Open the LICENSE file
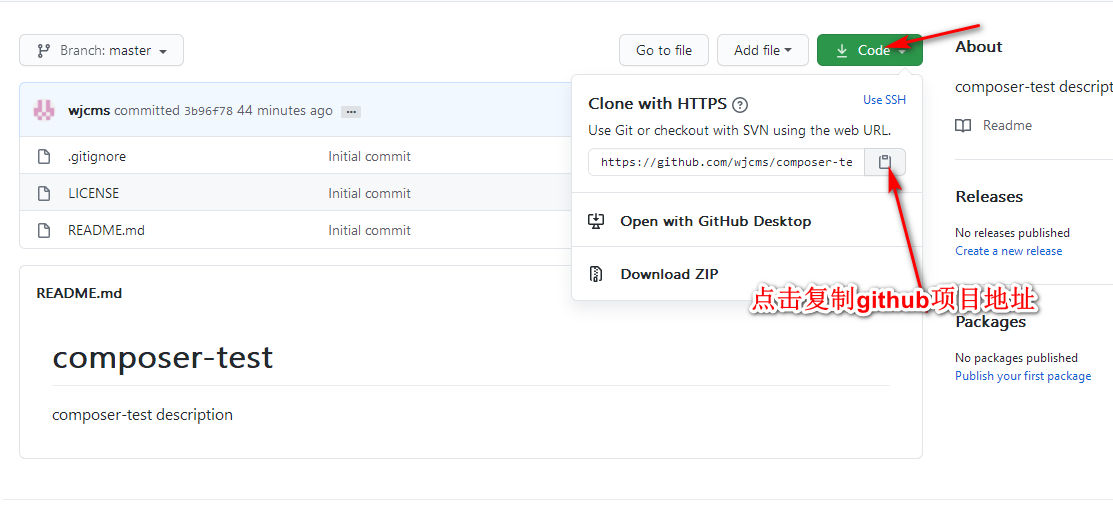1113x508 pixels. (94, 193)
